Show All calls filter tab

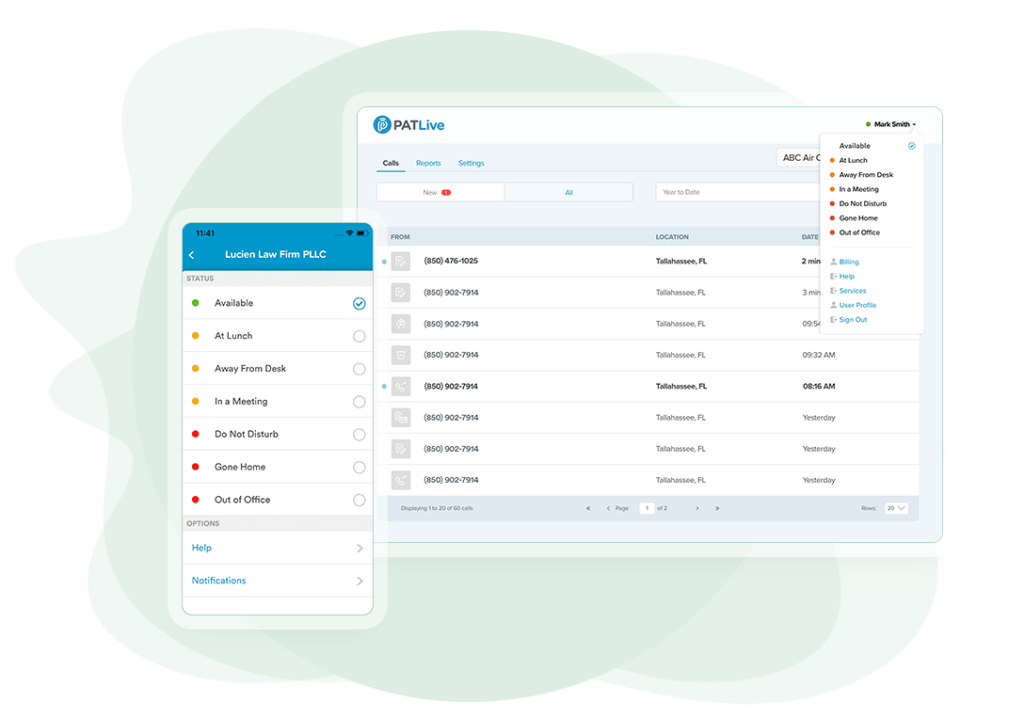[568, 192]
